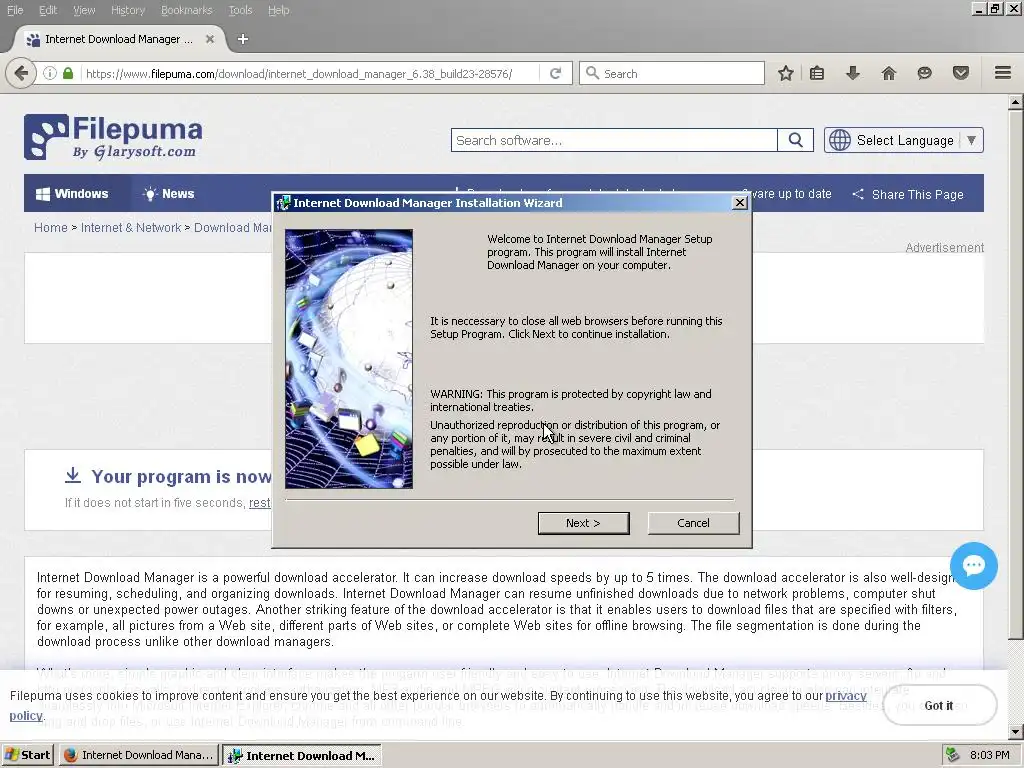Open the downloads arrow icon
1024x768 pixels.
click(x=852, y=73)
